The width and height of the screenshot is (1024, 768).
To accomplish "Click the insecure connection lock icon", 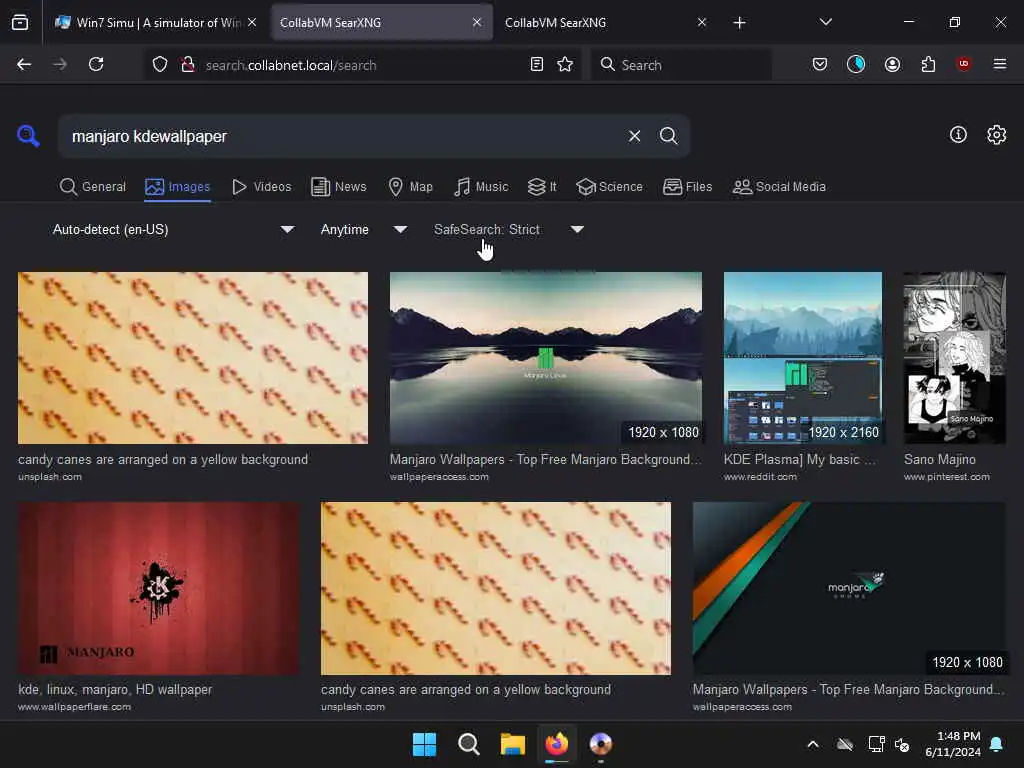I will [188, 65].
